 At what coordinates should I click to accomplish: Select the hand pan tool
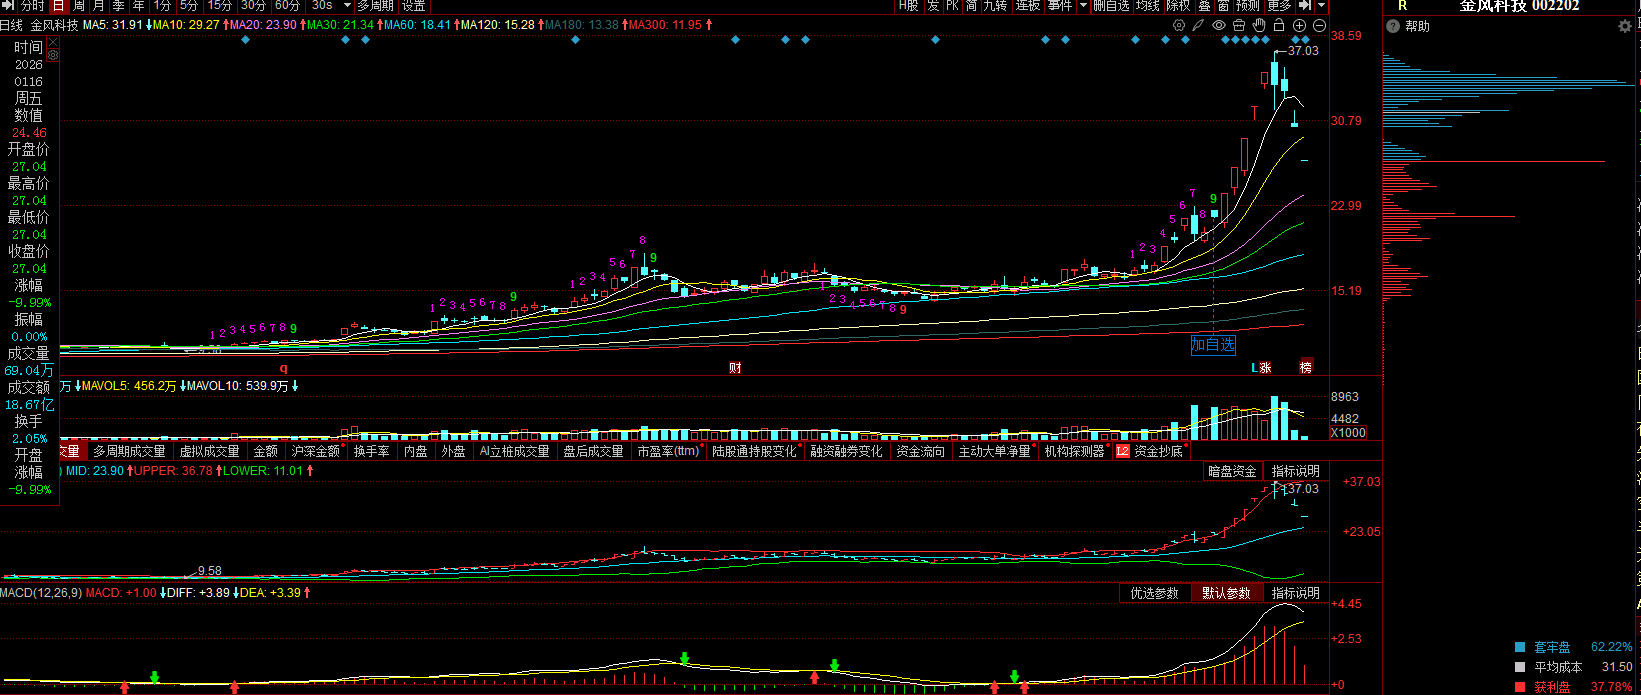[1259, 25]
